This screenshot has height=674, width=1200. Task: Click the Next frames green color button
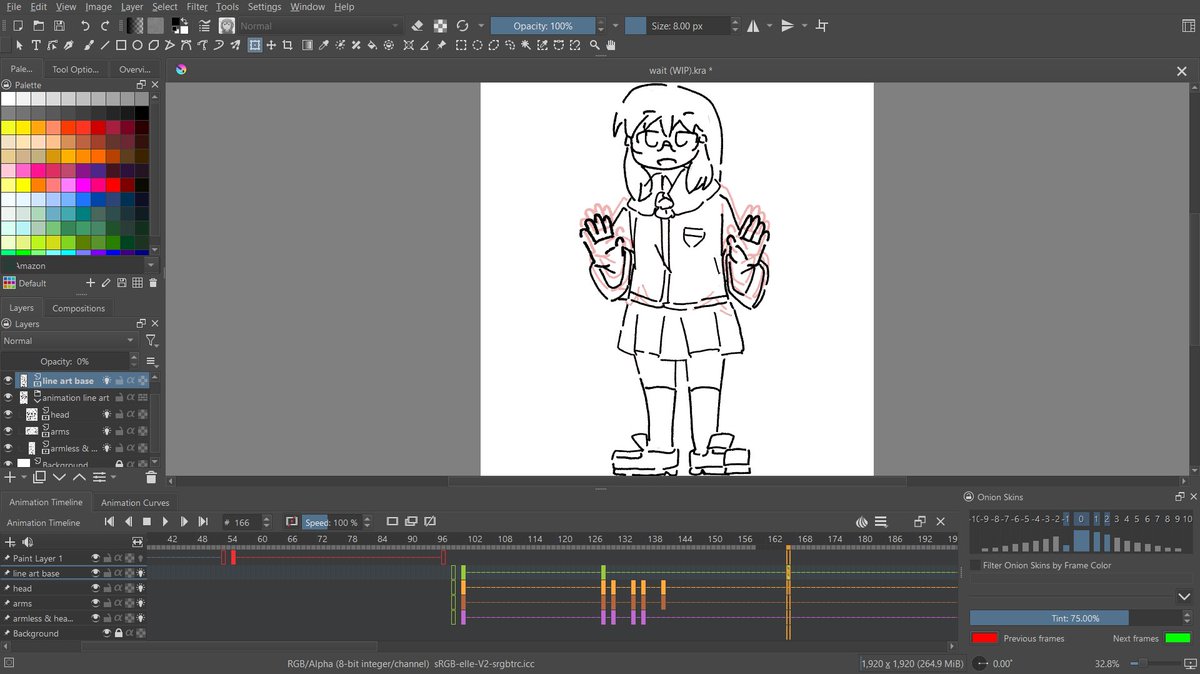click(x=1178, y=638)
